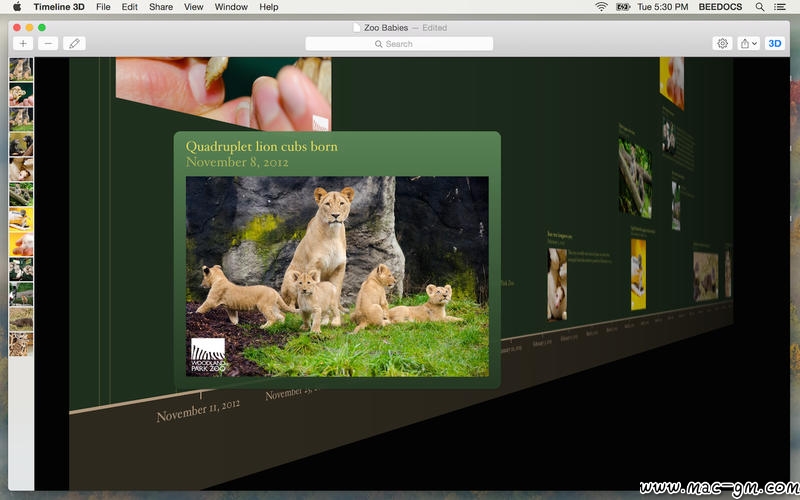Open the Apple menu
Image resolution: width=800 pixels, height=500 pixels.
(17, 7)
